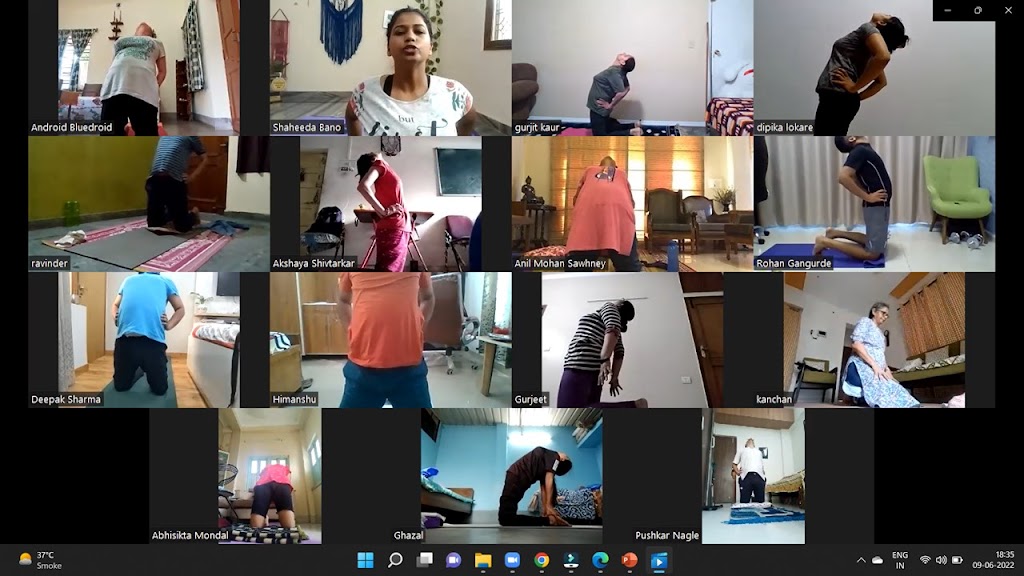
Task: Select Shaheeda Bano's video tile
Action: pyautogui.click(x=391, y=67)
